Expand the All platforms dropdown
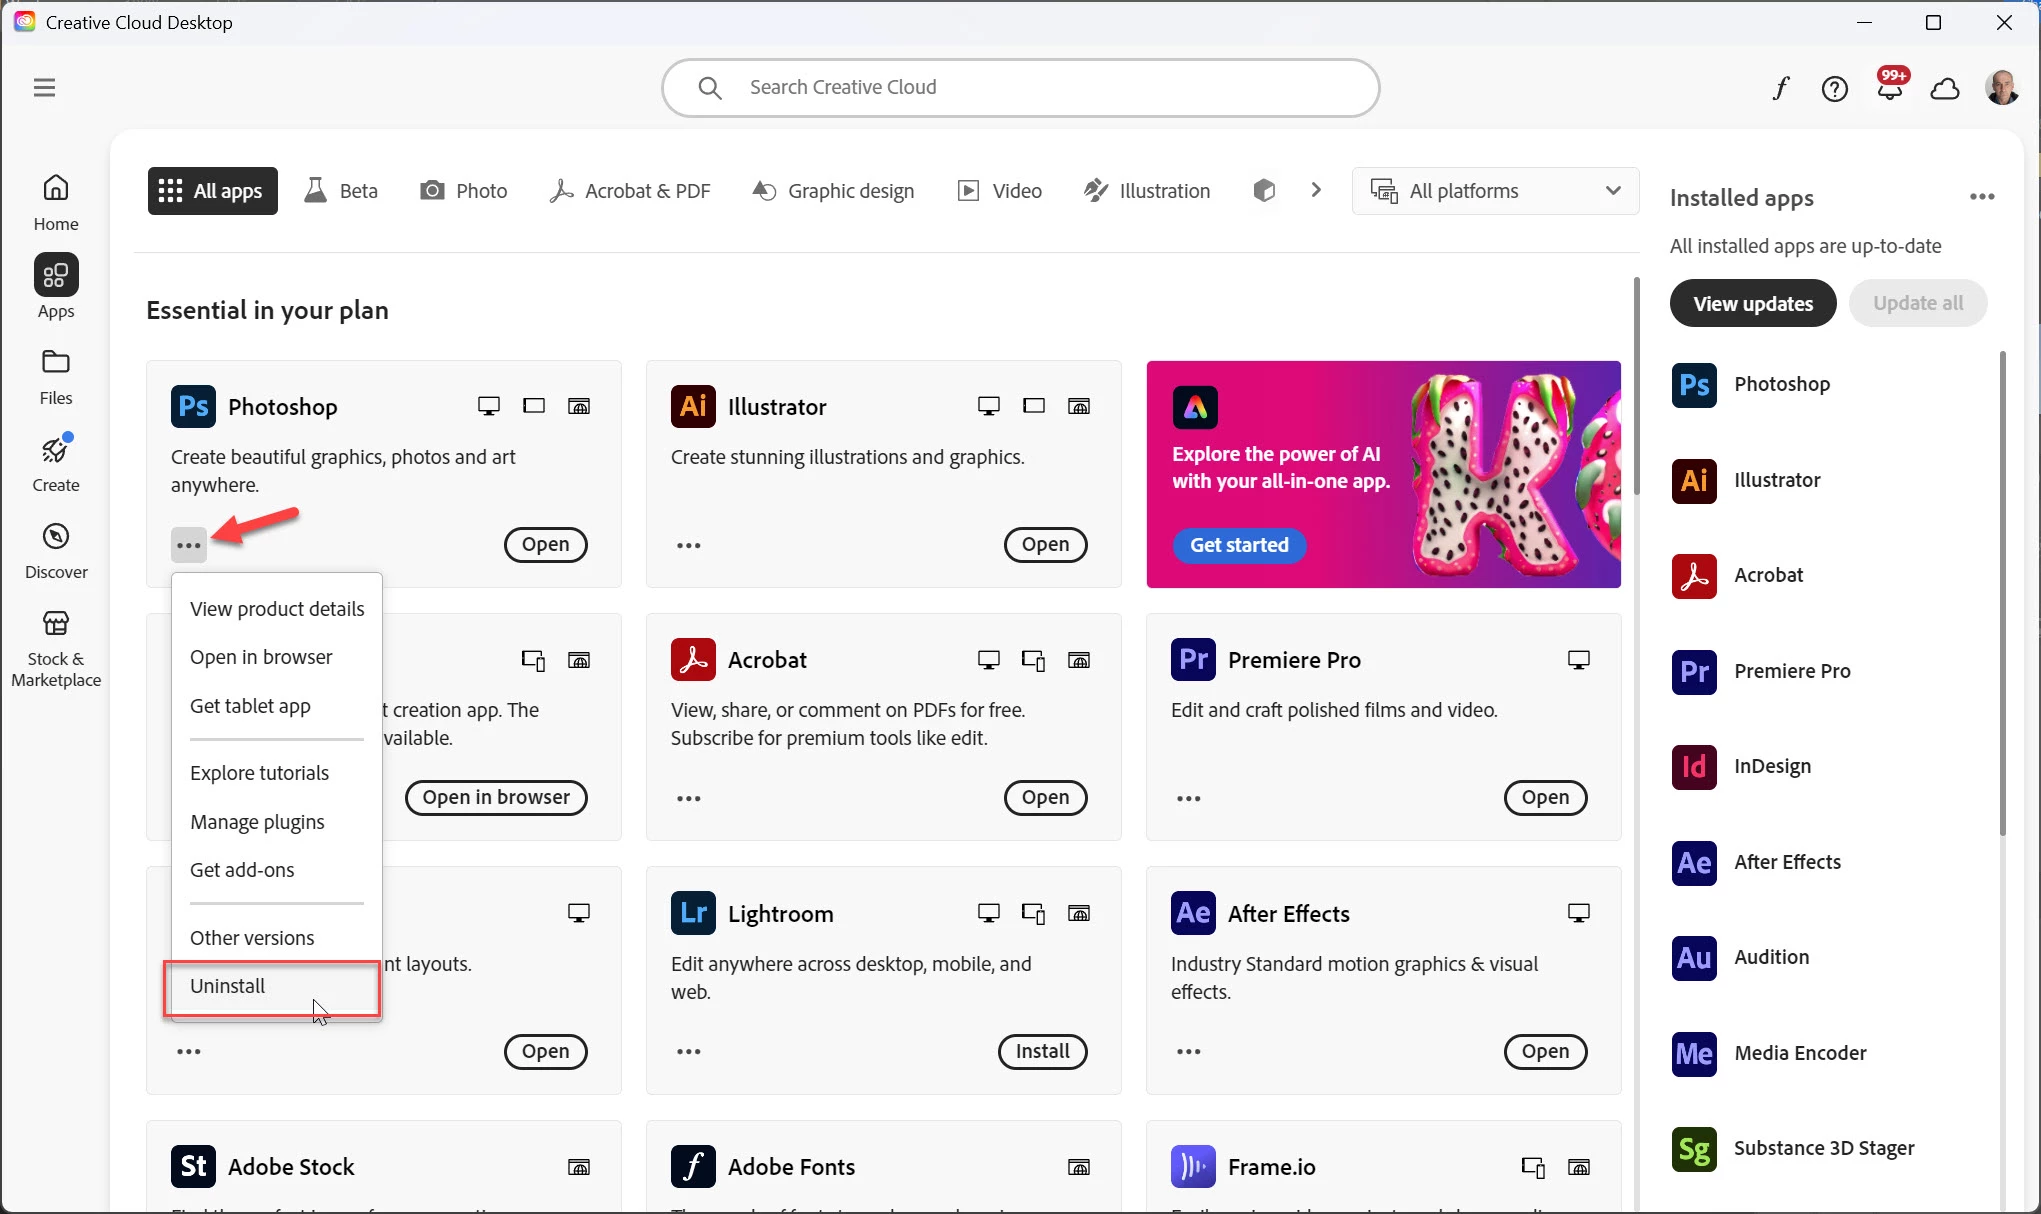Viewport: 2041px width, 1214px height. [x=1495, y=191]
